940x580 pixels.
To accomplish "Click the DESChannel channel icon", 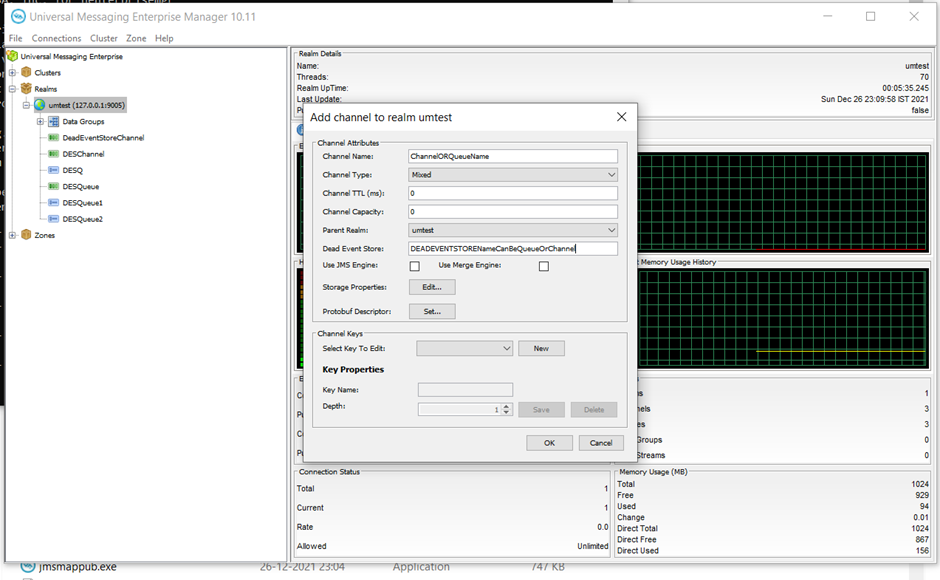I will click(54, 154).
